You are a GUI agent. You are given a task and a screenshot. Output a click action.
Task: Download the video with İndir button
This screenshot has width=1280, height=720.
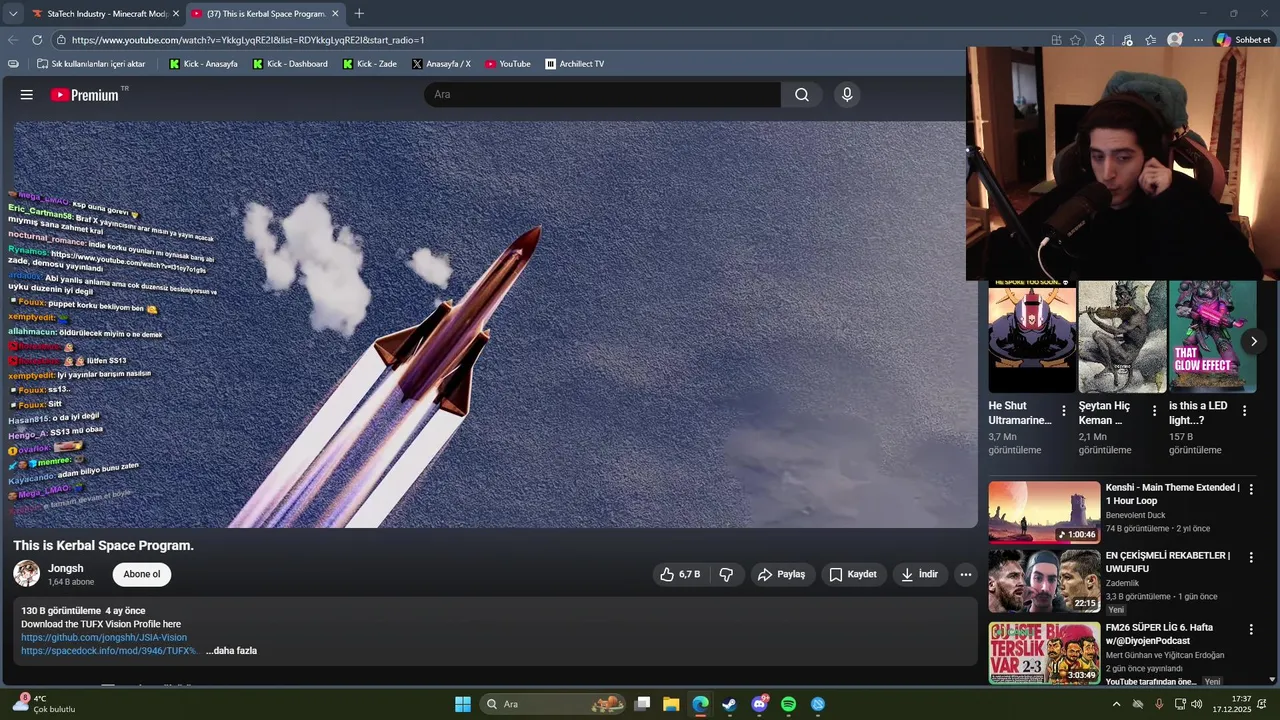pyautogui.click(x=920, y=574)
